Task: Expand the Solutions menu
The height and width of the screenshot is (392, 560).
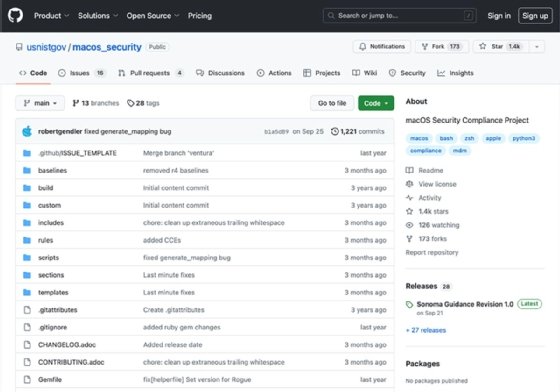Action: coord(98,16)
